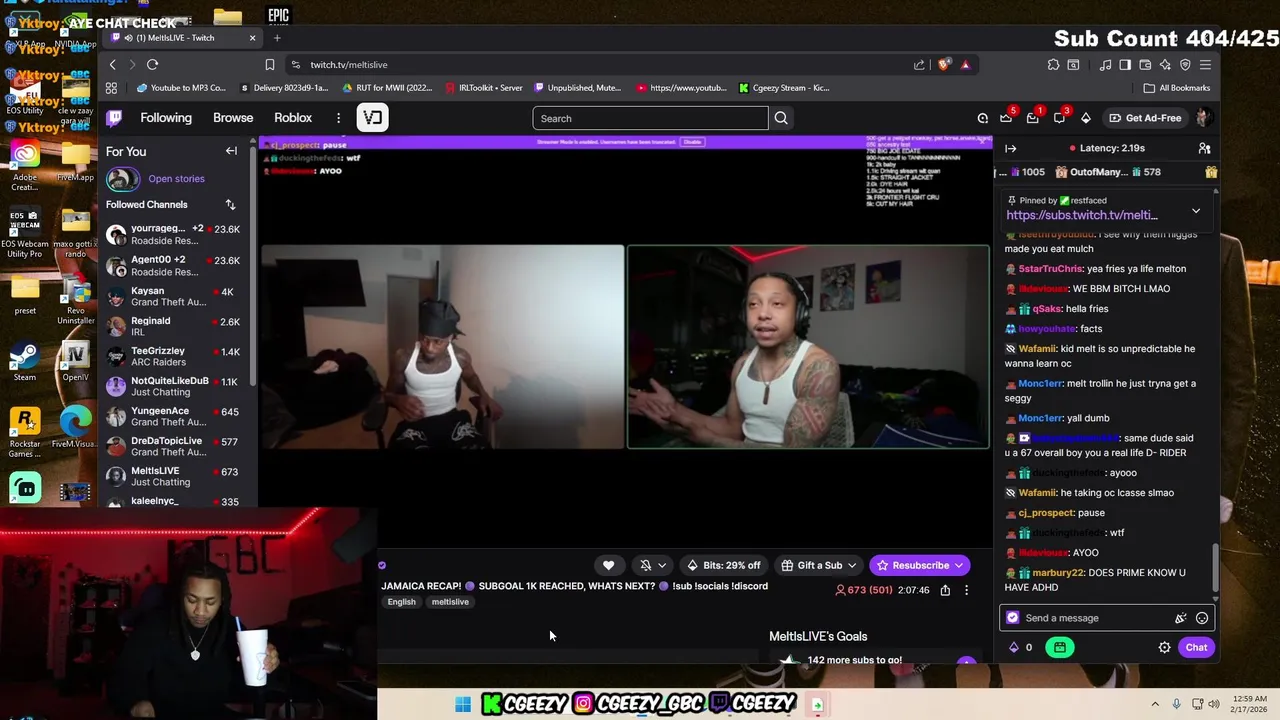The height and width of the screenshot is (720, 1280).
Task: Click chat scrollbar thumb
Action: [x=1215, y=567]
